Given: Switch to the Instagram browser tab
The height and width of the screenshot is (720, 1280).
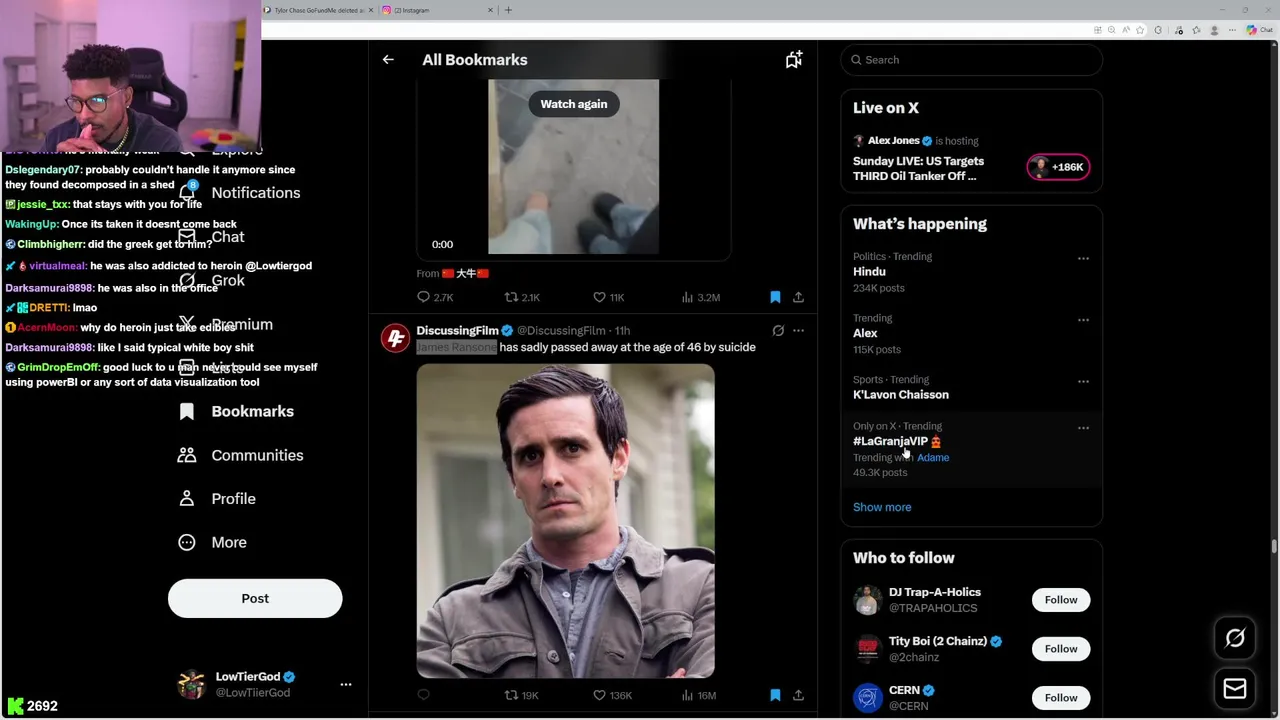Looking at the screenshot, I should (x=437, y=10).
